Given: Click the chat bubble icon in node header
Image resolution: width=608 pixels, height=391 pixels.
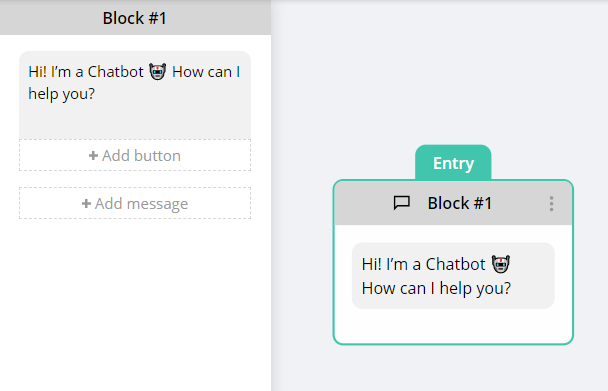Looking at the screenshot, I should click(401, 203).
